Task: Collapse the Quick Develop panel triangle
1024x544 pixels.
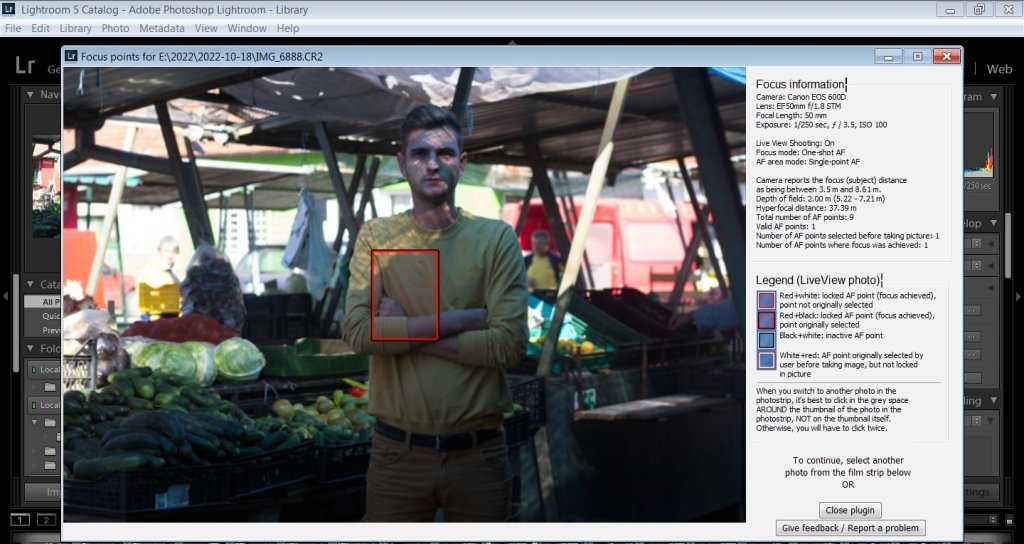Action: (x=993, y=223)
